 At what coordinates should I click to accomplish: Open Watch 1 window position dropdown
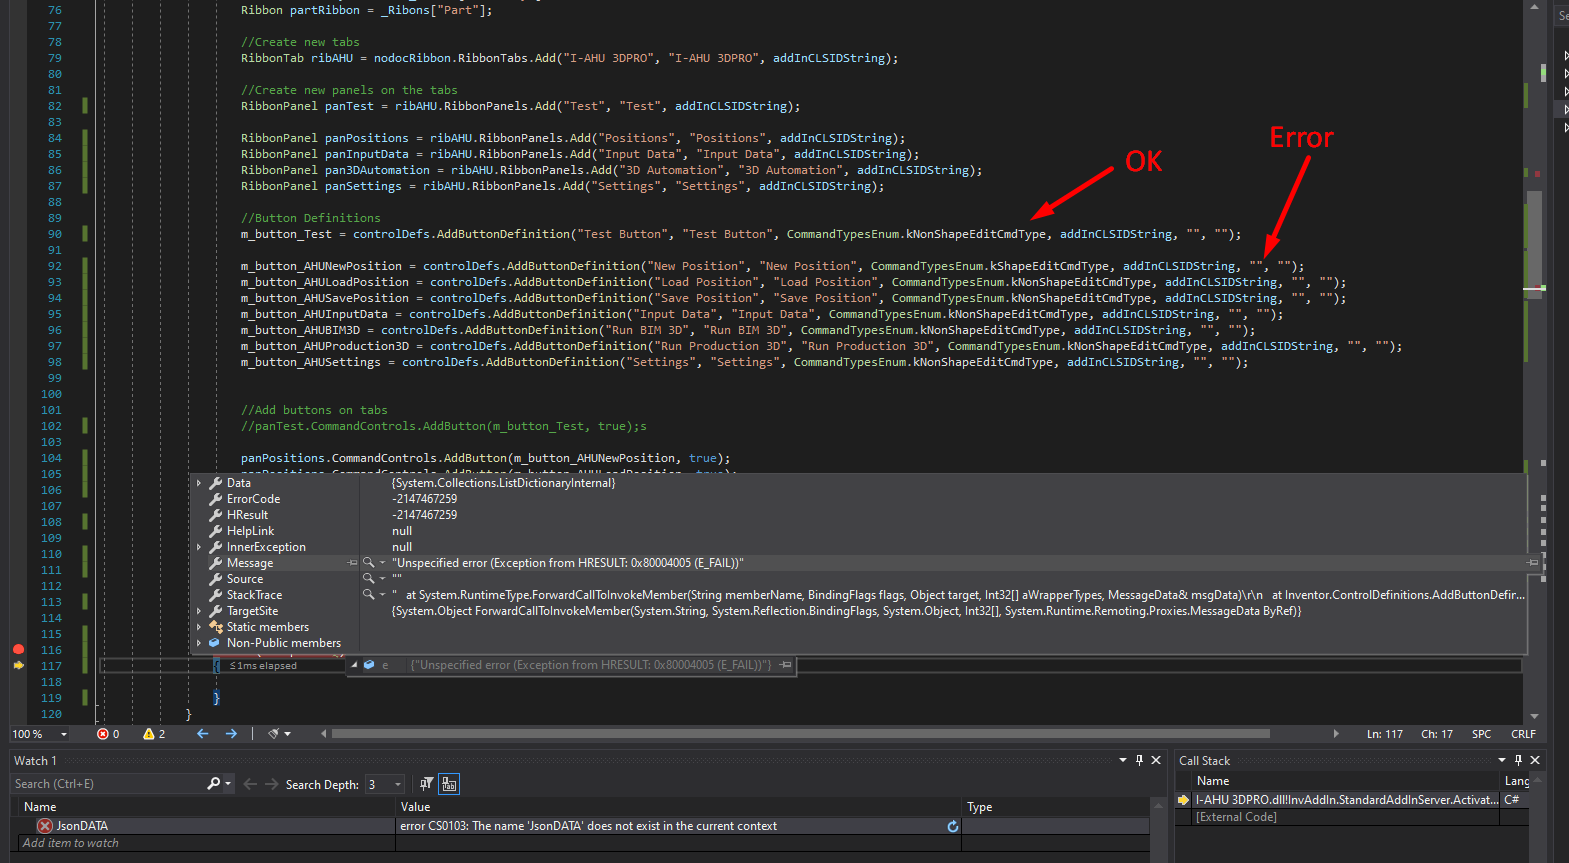tap(1122, 760)
